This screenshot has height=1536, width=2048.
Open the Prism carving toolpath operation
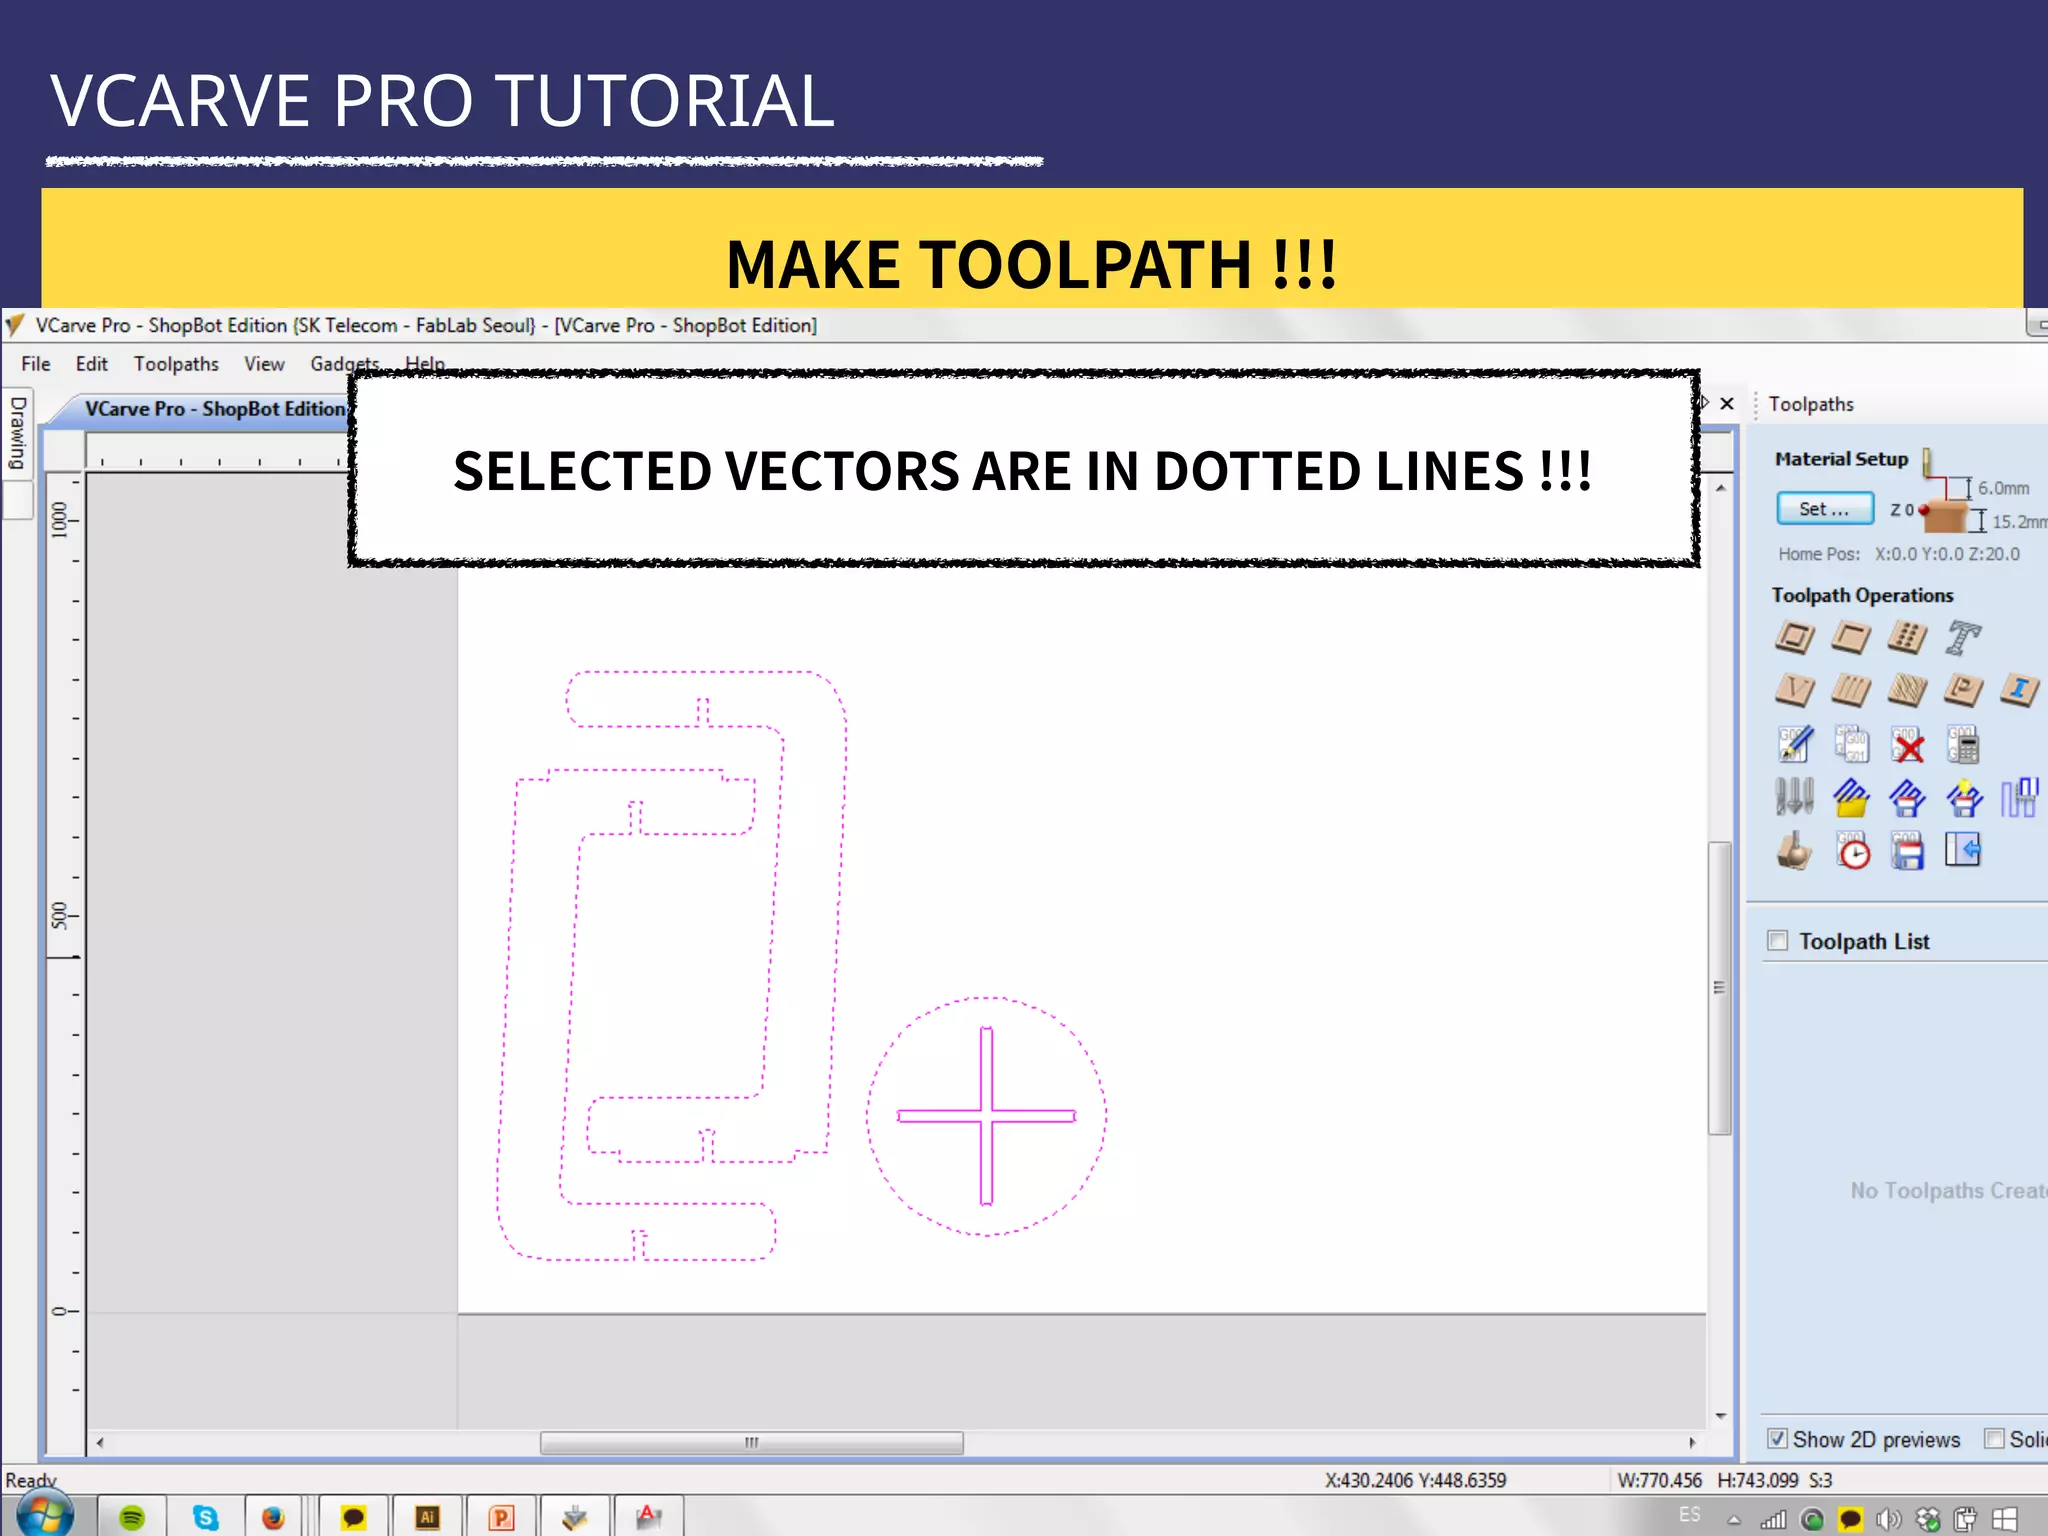[1963, 690]
